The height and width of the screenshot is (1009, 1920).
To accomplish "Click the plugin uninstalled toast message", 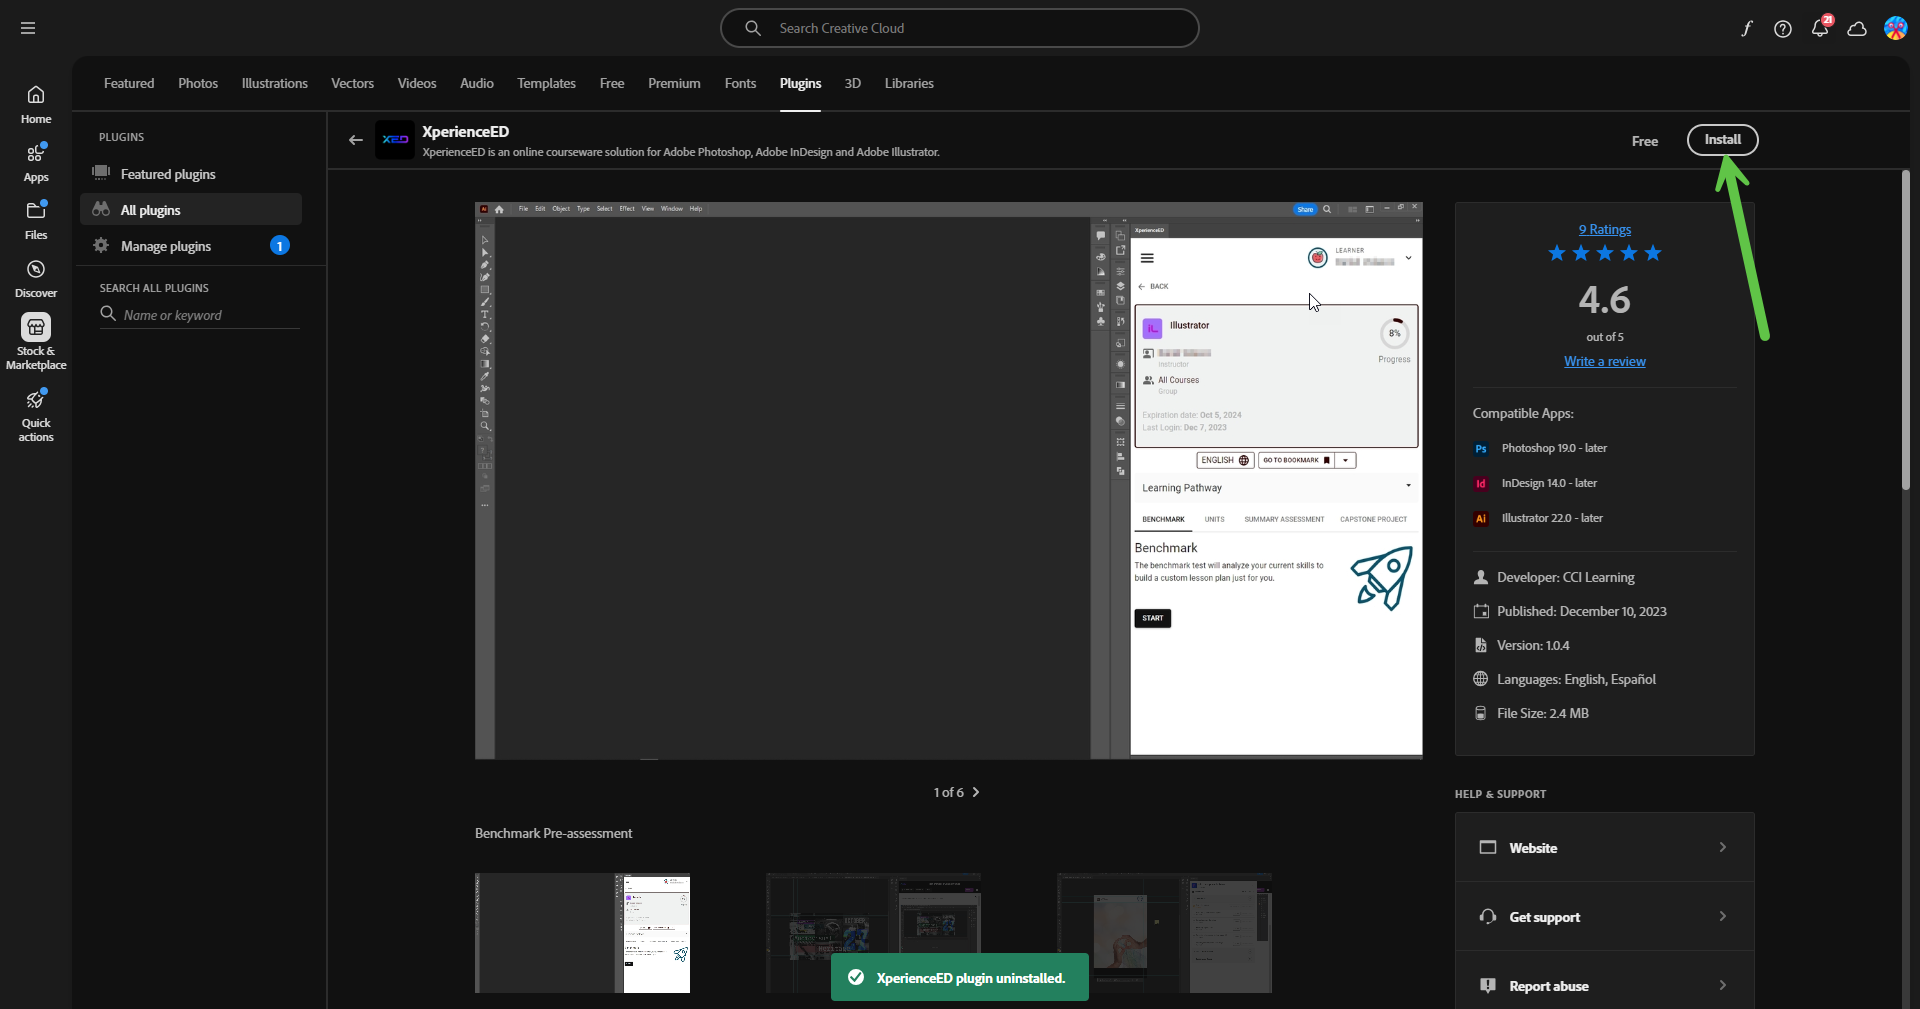I will [960, 978].
